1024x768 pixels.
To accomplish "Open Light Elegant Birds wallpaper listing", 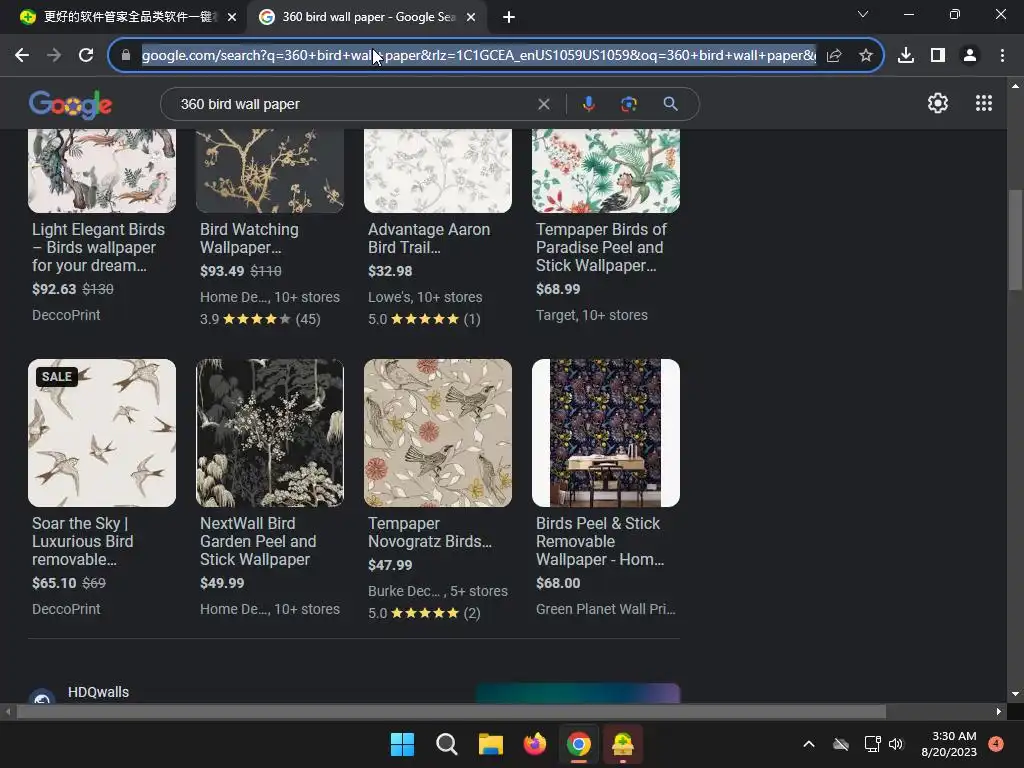I will [x=99, y=248].
